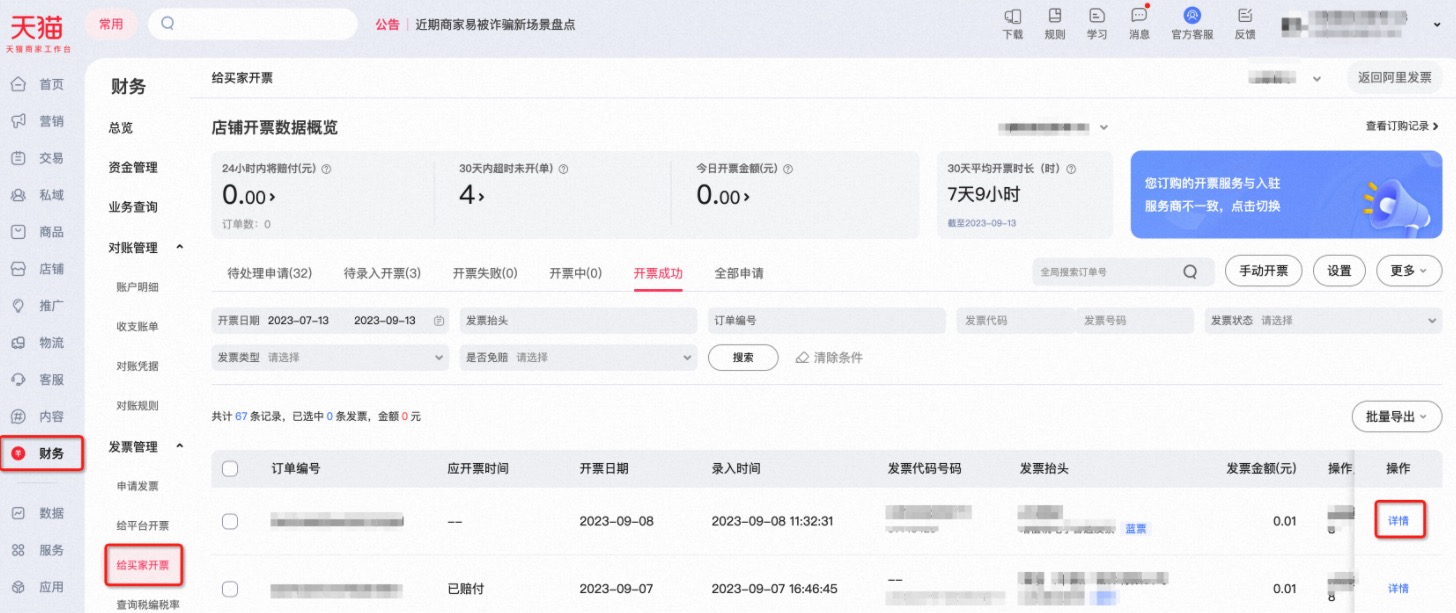Switch to 待录入开票(3) tab
The image size is (1456, 613).
[x=382, y=273]
